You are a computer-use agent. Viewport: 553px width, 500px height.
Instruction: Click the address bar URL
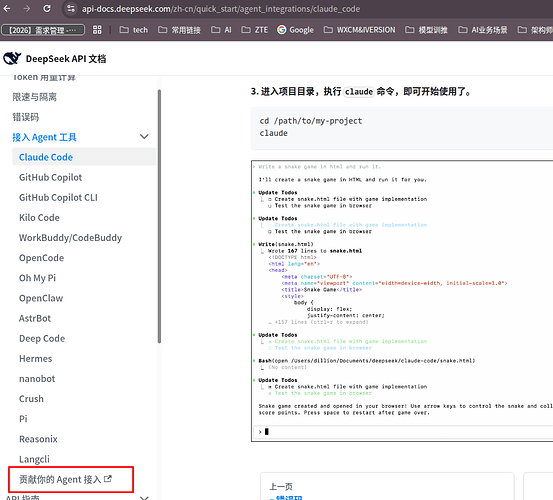pyautogui.click(x=221, y=9)
